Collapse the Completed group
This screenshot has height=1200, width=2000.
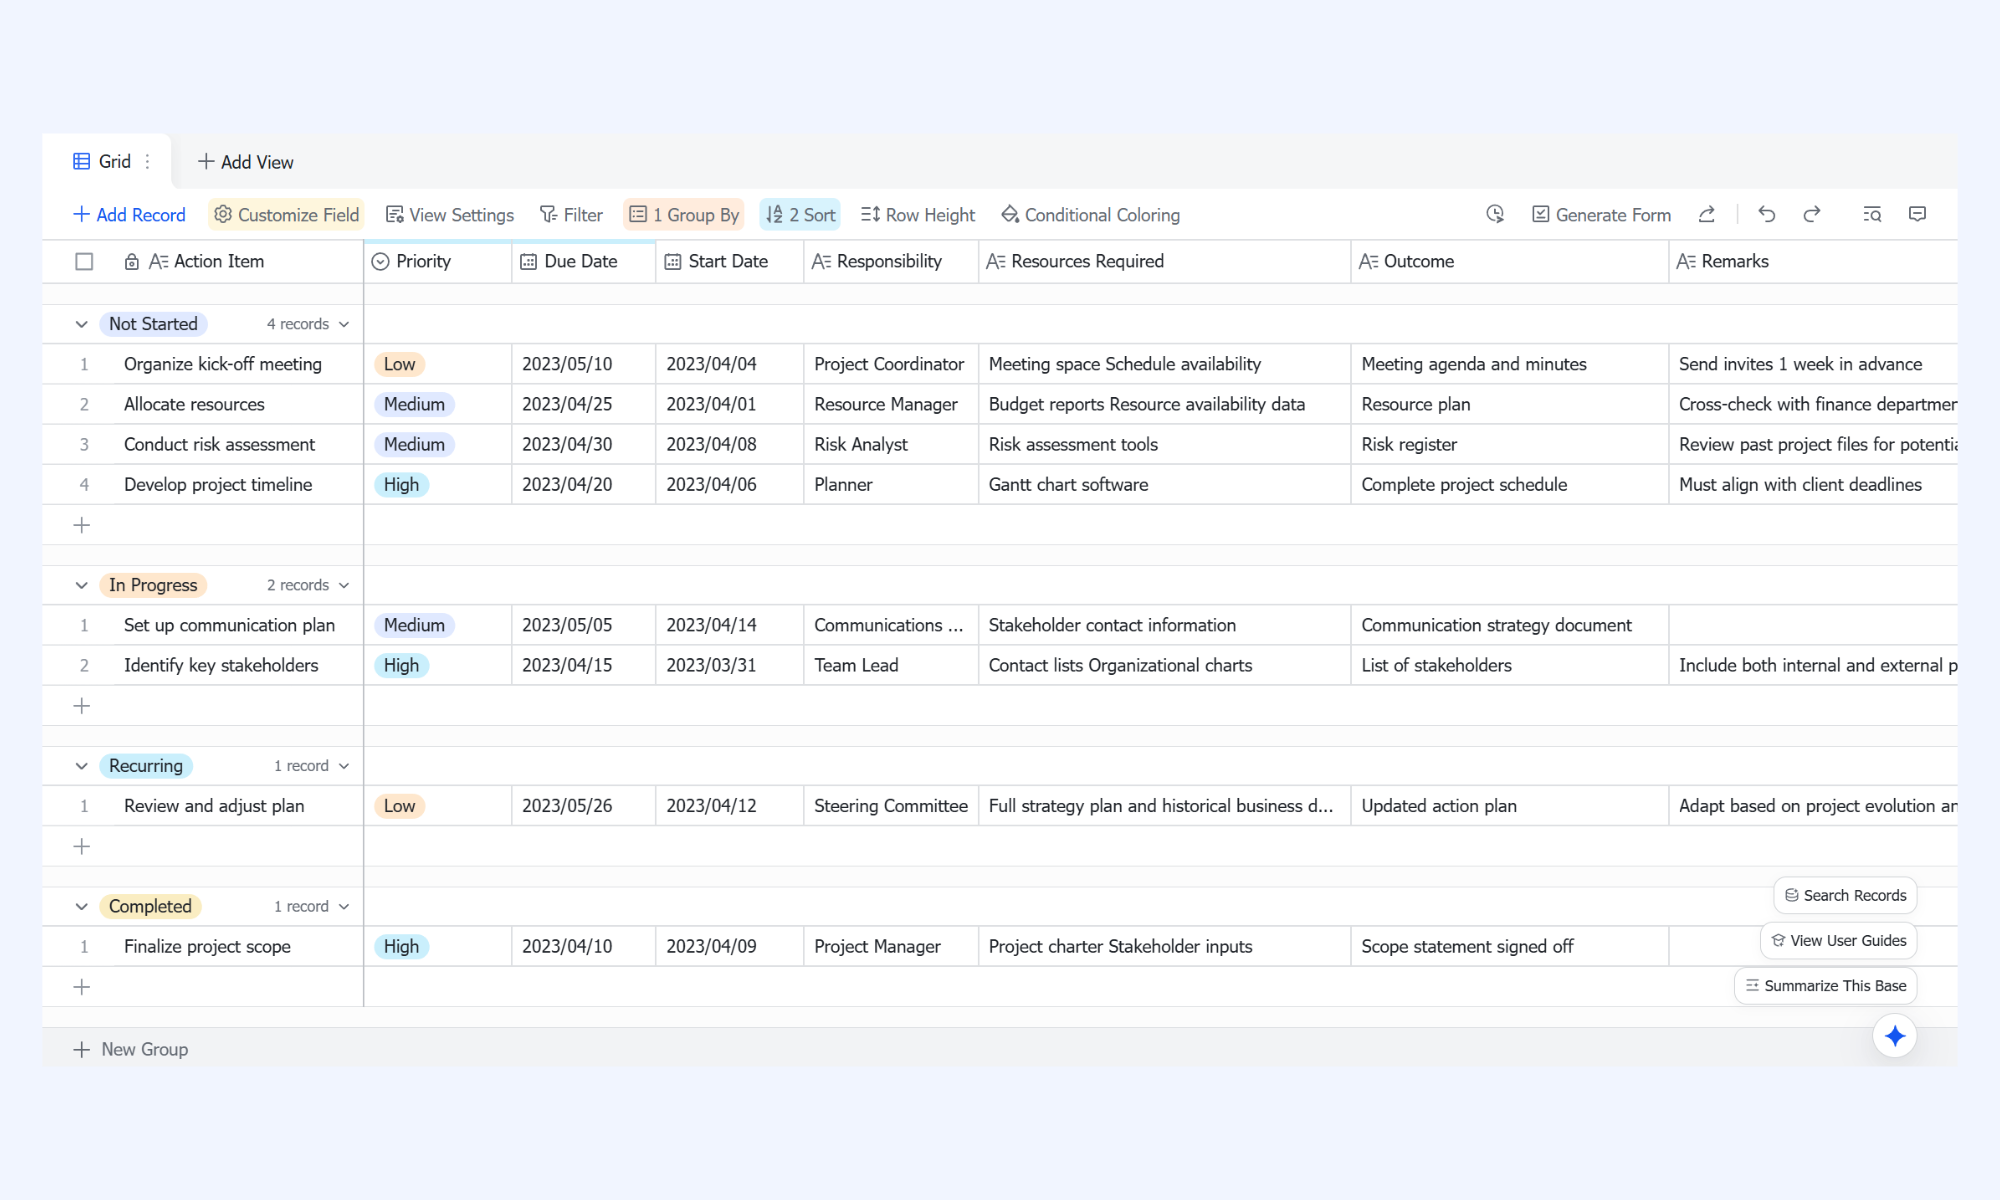point(82,907)
